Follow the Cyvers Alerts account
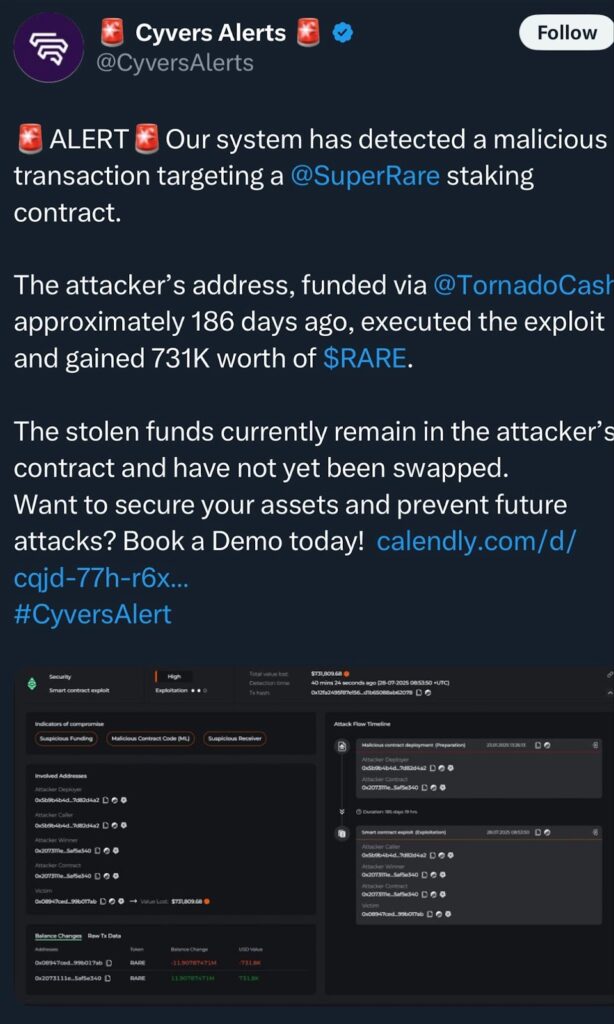The image size is (614, 1024). 566,33
